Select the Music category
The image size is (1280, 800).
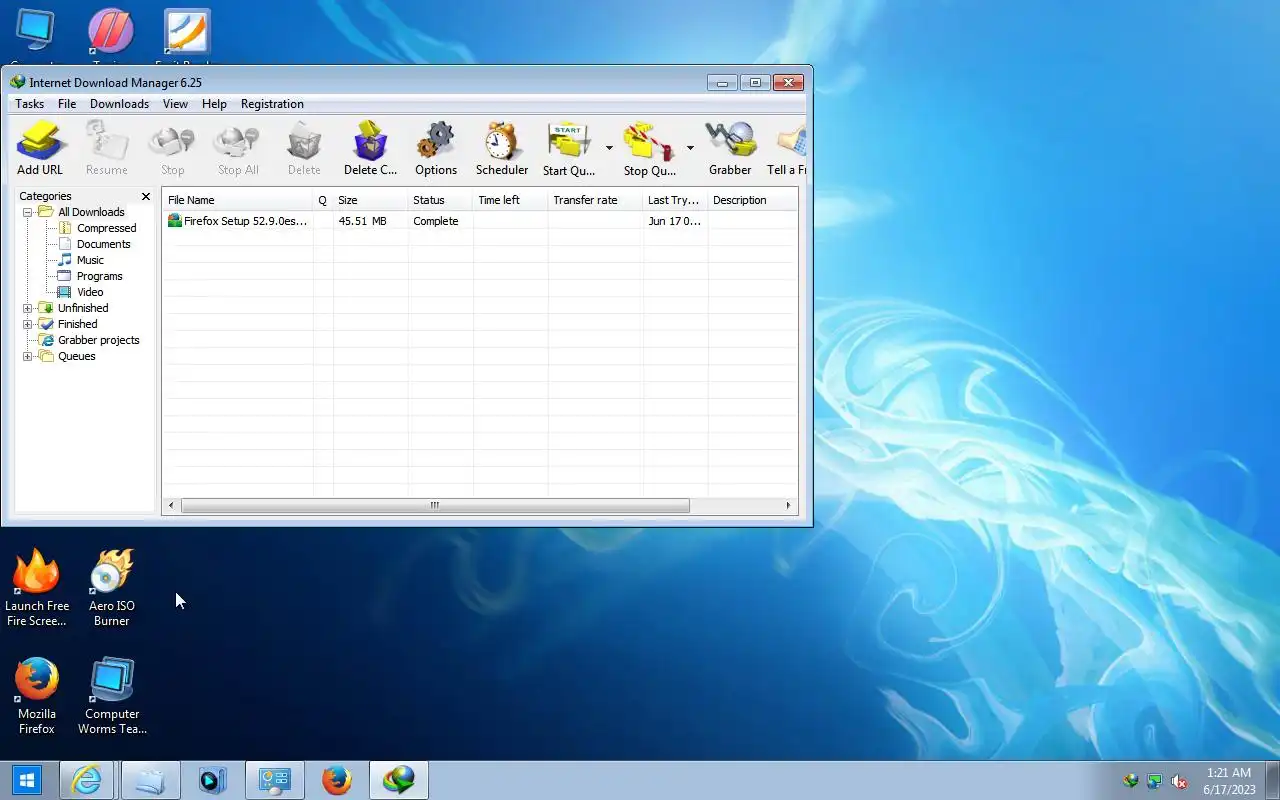(90, 260)
